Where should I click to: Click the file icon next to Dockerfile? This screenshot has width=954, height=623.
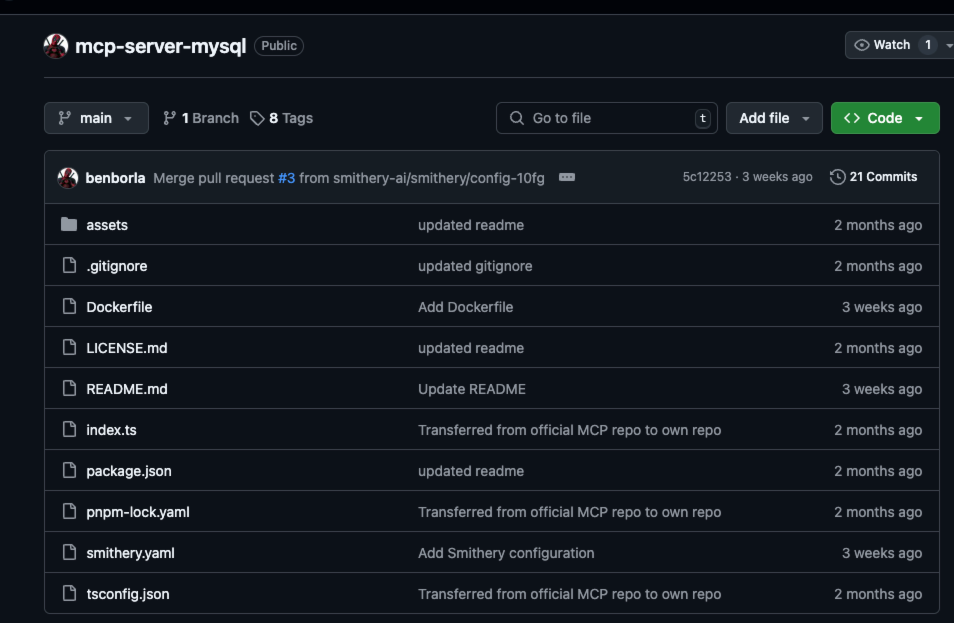tap(69, 306)
